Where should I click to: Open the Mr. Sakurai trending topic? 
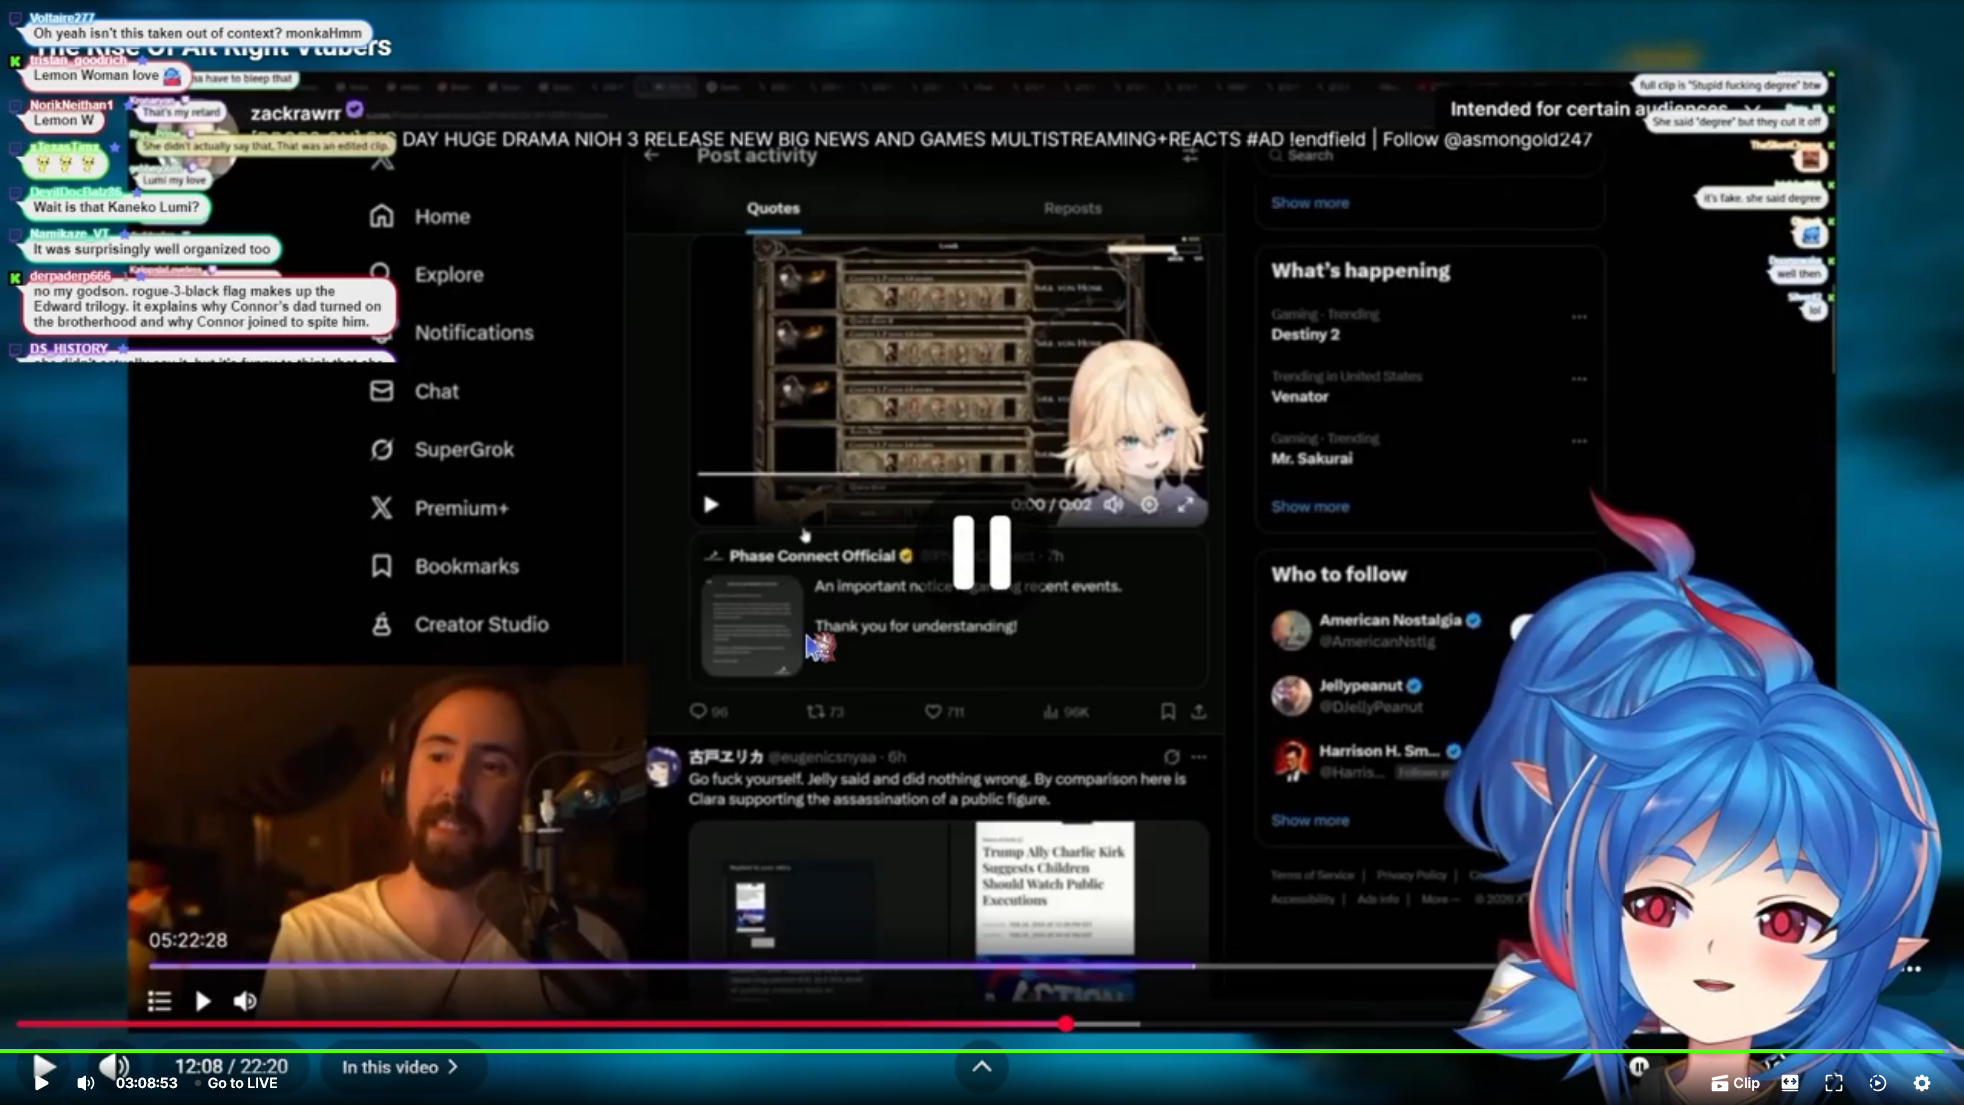1311,459
